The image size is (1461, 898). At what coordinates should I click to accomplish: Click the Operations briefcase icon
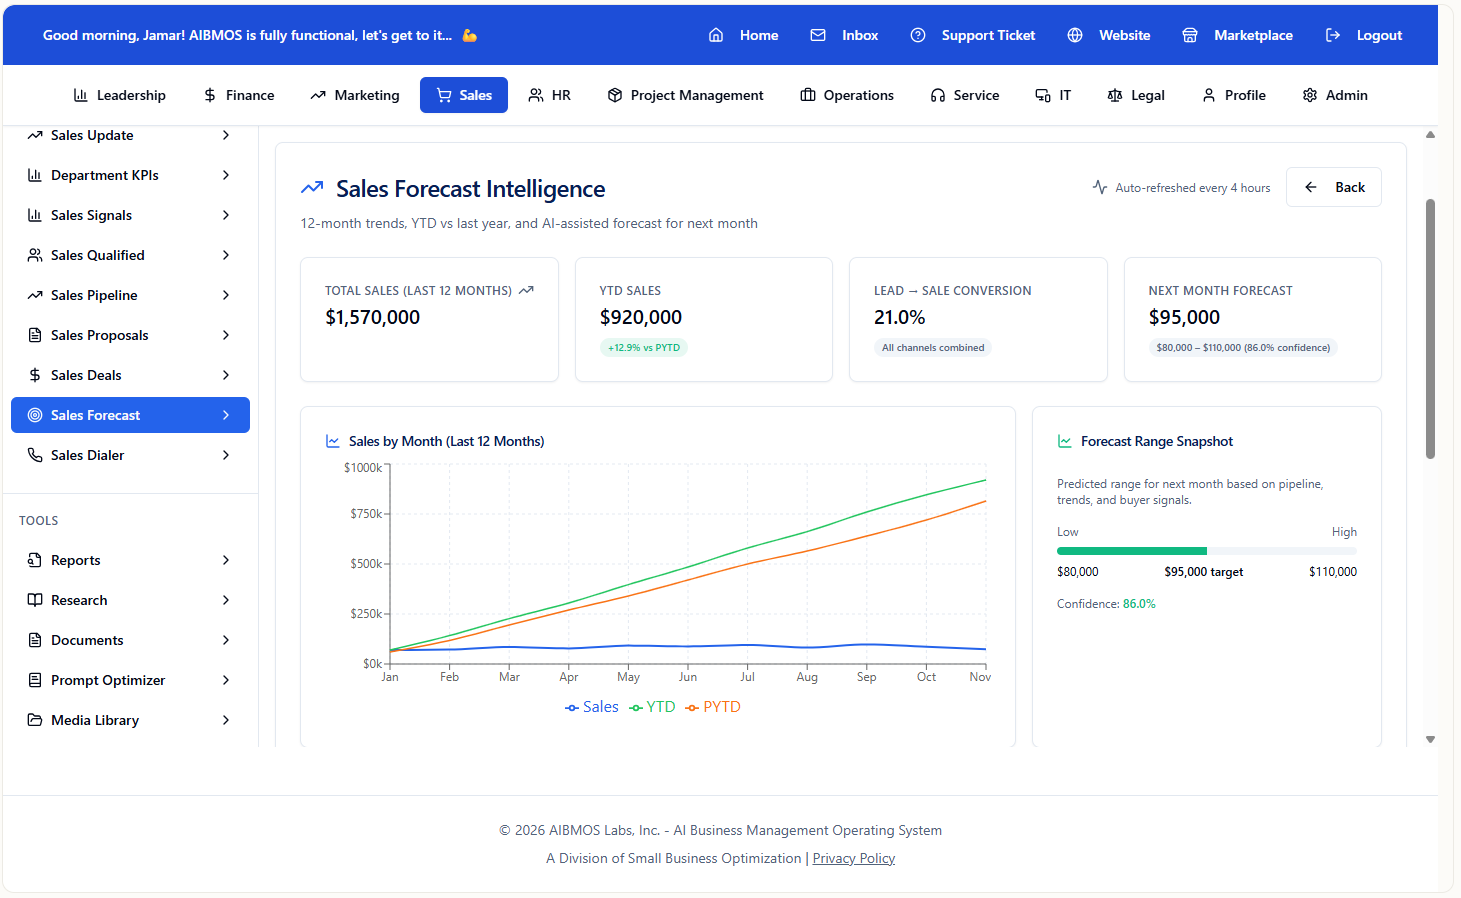tap(808, 95)
